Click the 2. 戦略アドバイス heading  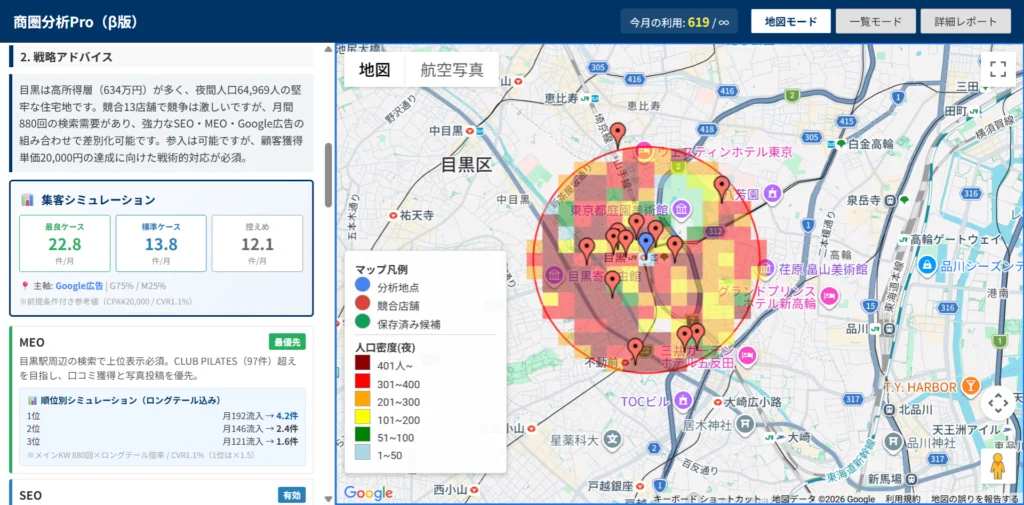[67, 57]
